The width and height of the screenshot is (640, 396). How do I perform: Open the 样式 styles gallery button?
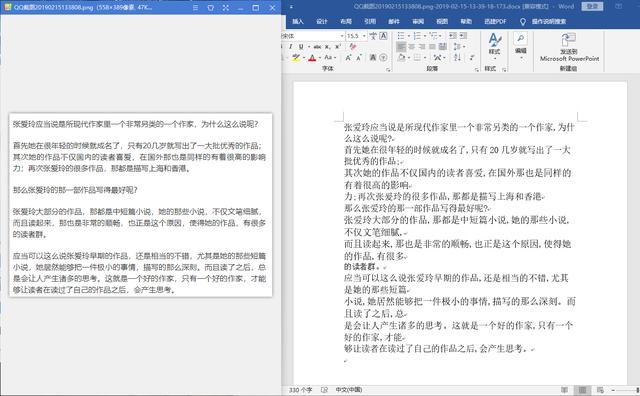(494, 46)
